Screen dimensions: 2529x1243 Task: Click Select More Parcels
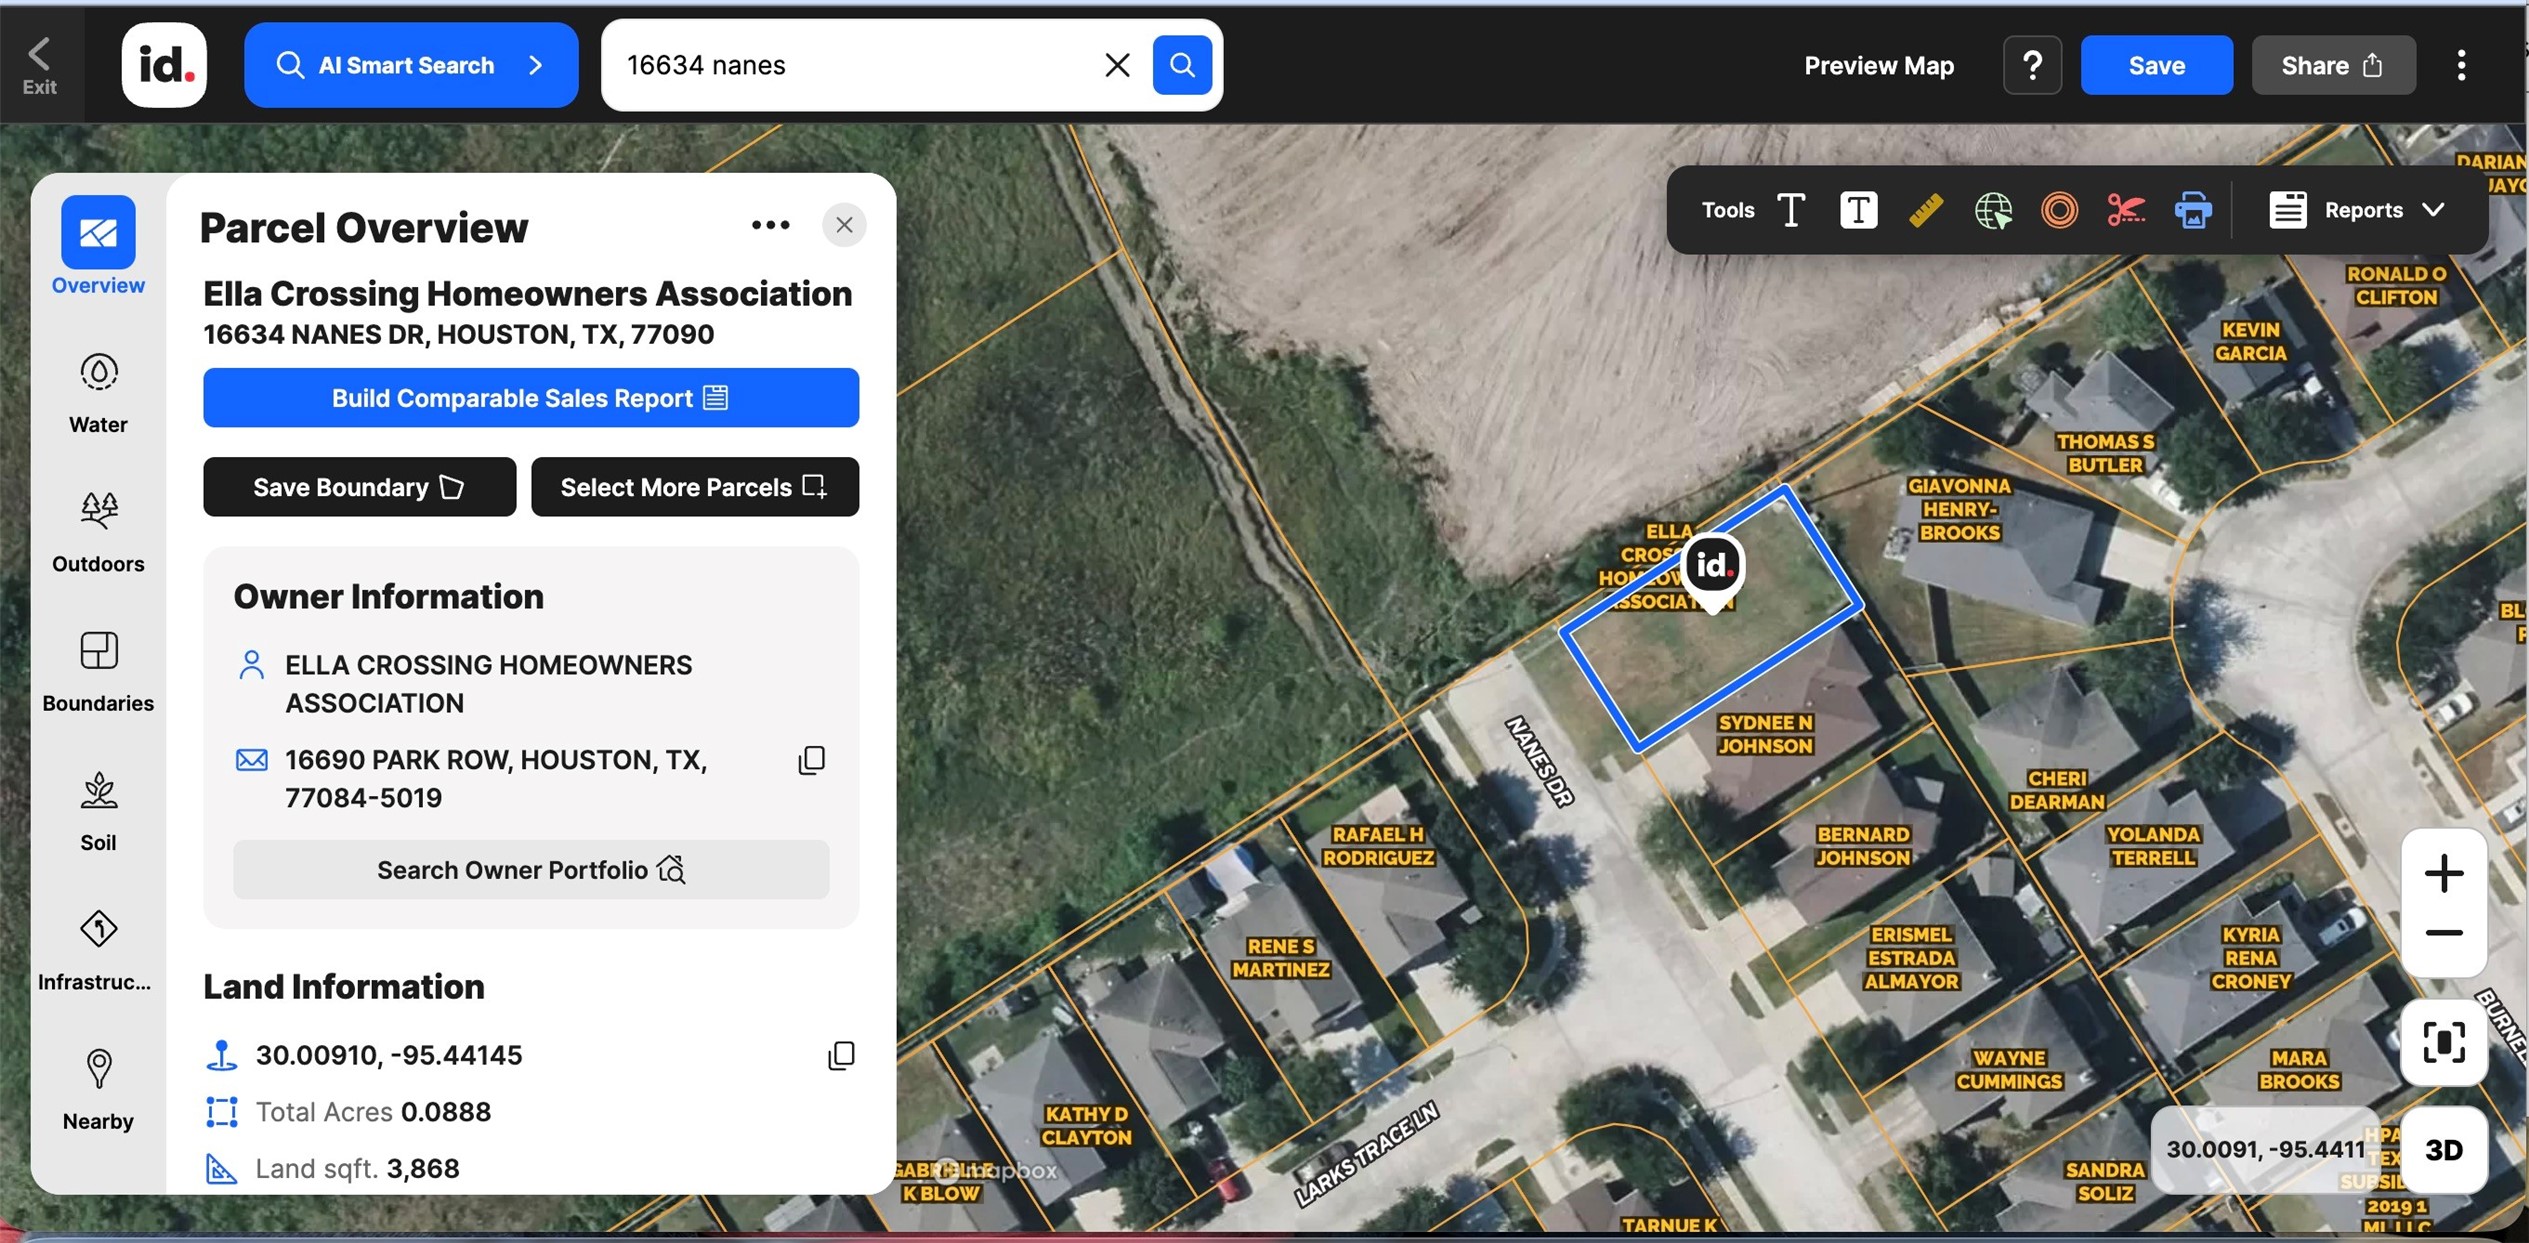[x=695, y=487]
